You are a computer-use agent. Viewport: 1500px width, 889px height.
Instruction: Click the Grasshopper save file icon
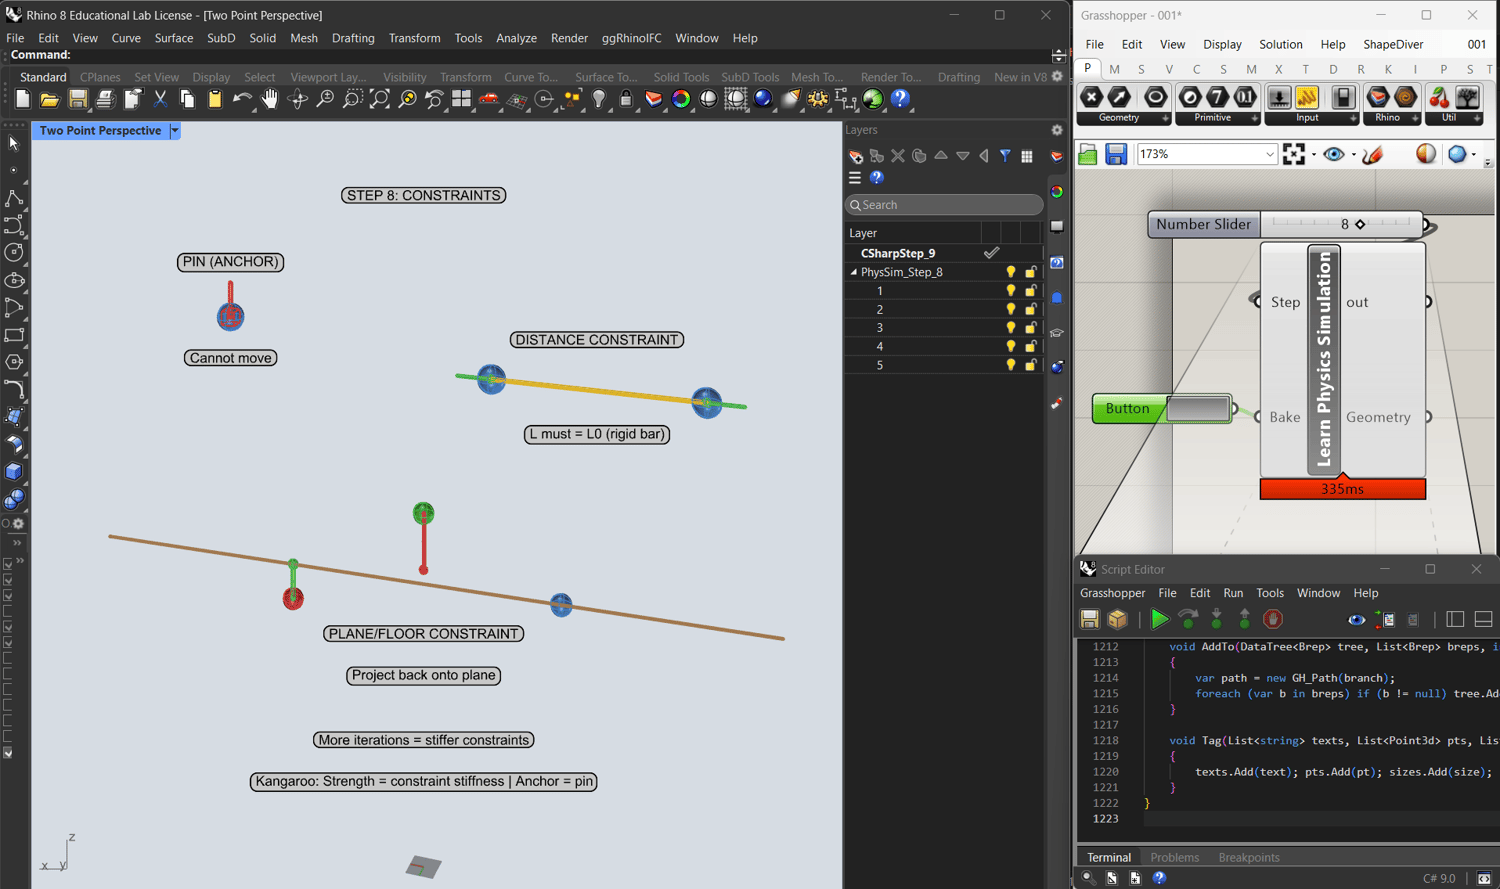(x=1116, y=154)
